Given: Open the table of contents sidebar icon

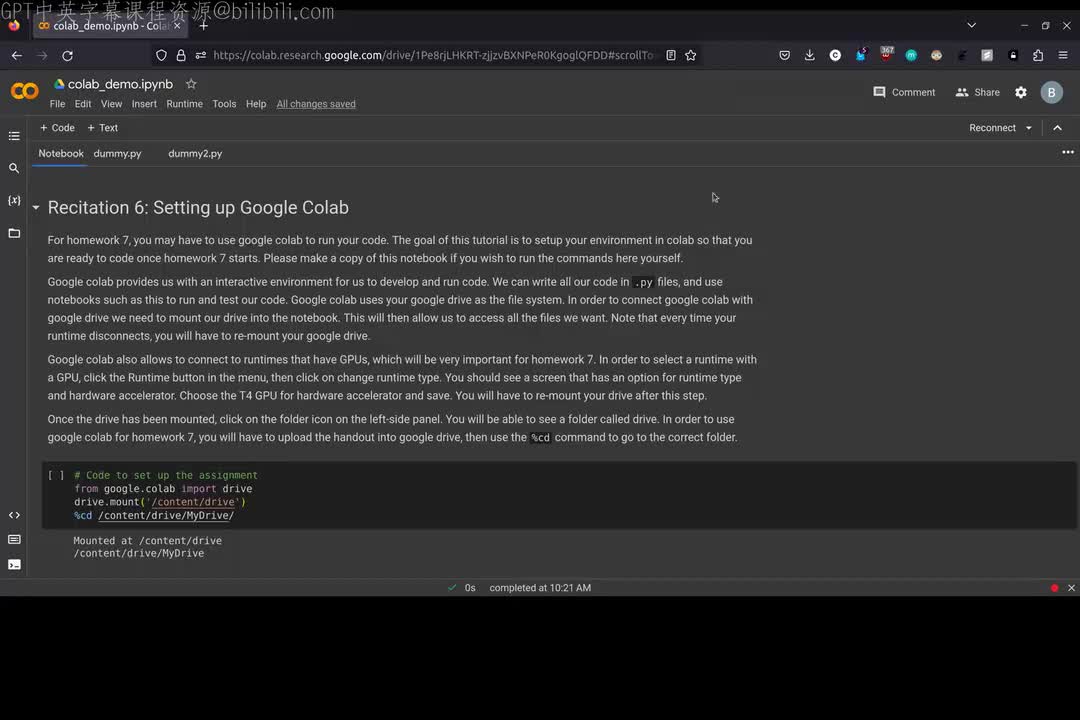Looking at the screenshot, I should tap(14, 136).
